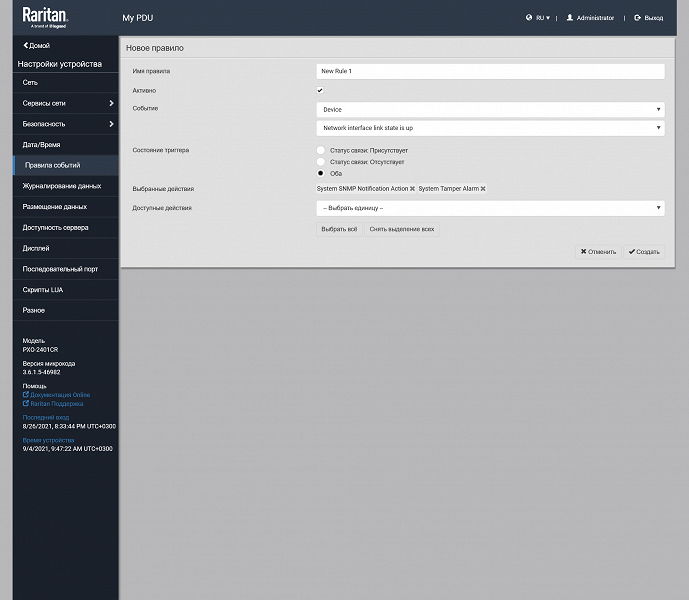Viewport: 689px width, 600px height.
Task: Open Network interface link state dropdown
Action: pyautogui.click(x=490, y=128)
